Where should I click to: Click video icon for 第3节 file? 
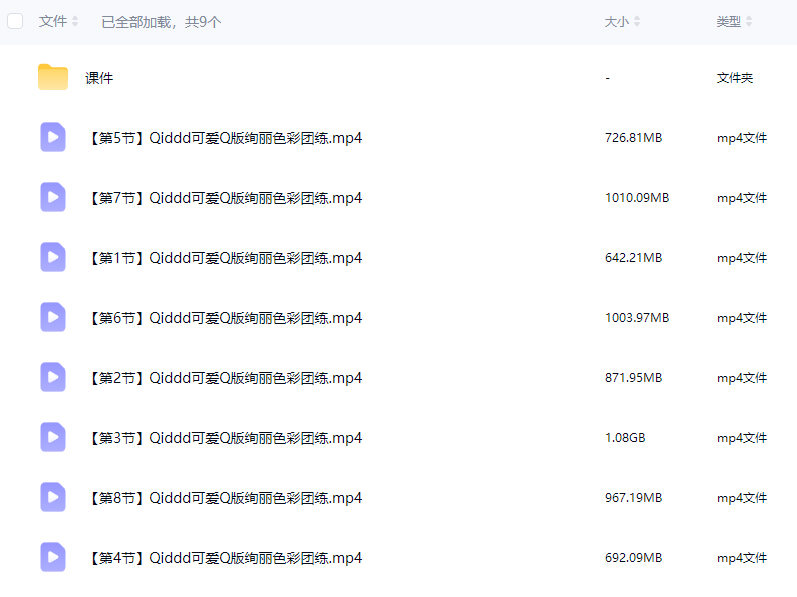point(53,437)
